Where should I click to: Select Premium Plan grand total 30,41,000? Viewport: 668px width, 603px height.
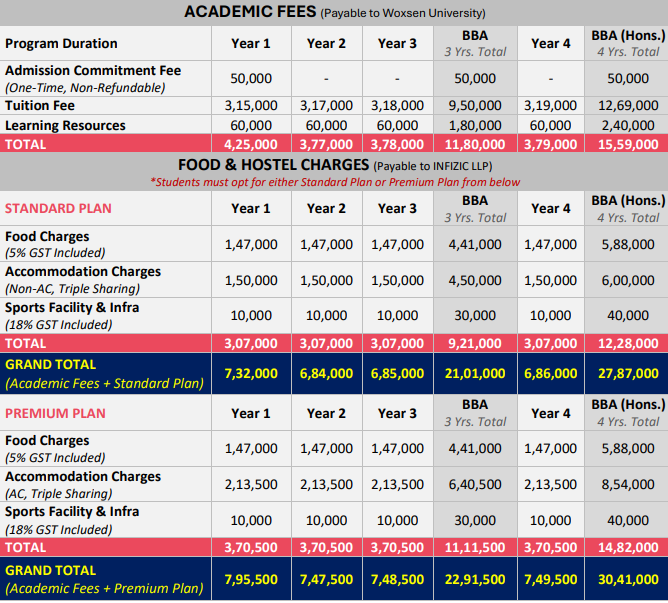(x=627, y=578)
